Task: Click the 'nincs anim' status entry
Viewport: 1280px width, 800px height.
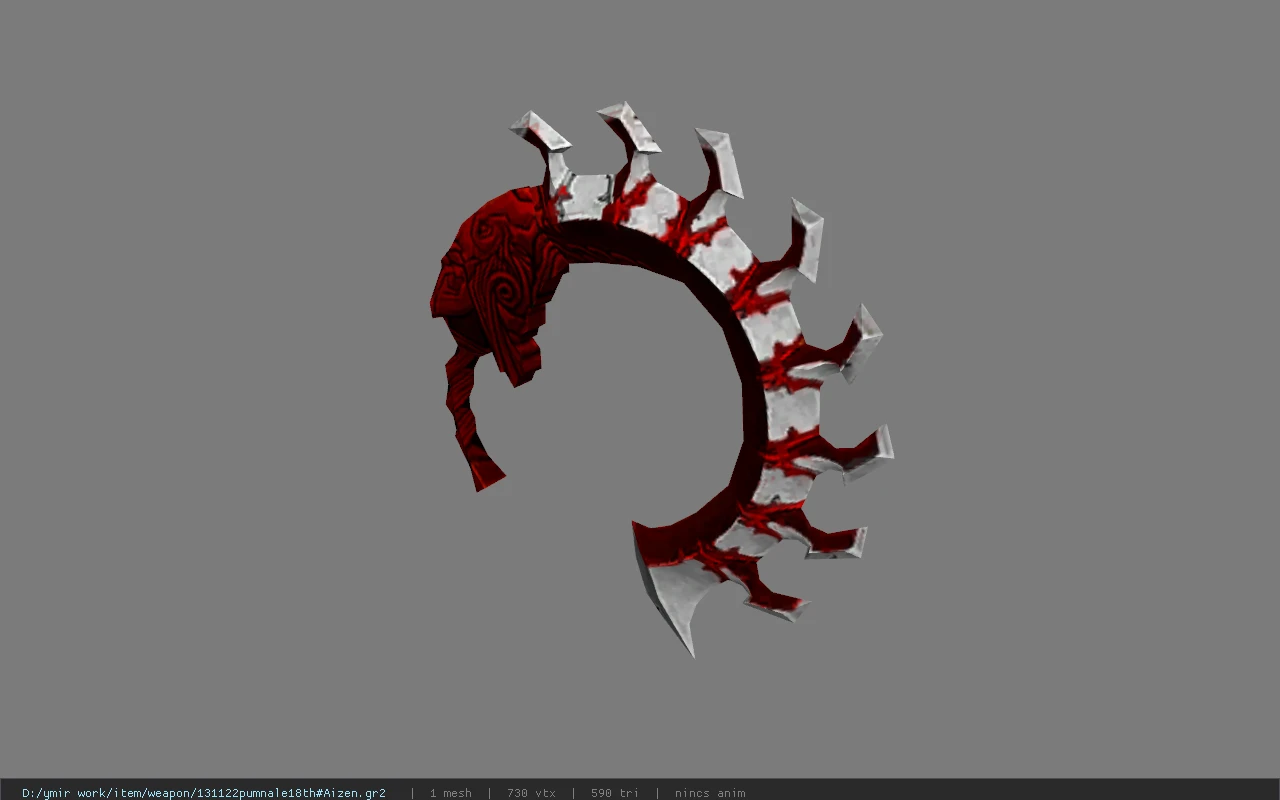Action: click(x=710, y=793)
